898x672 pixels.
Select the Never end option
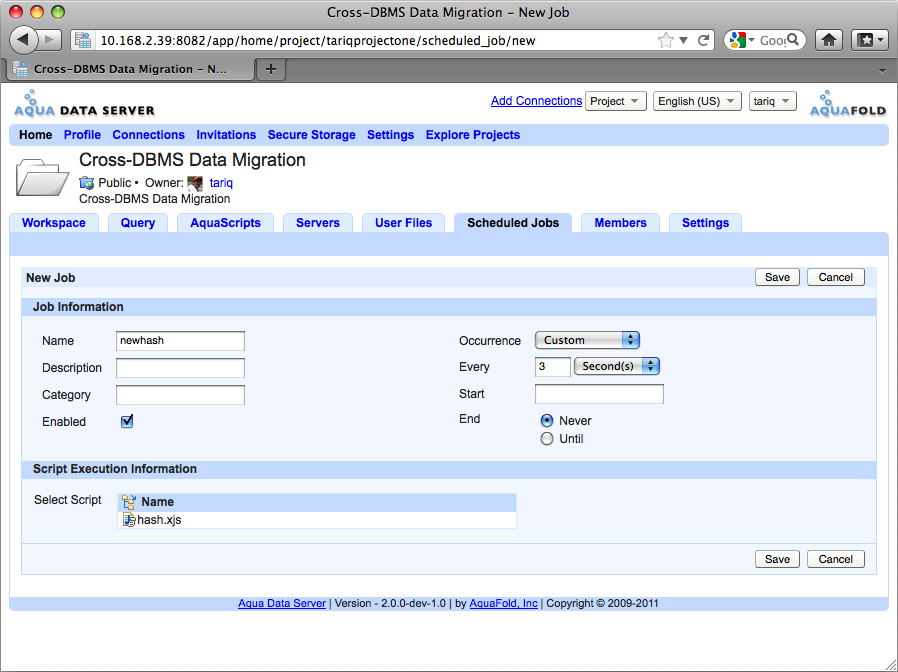[547, 421]
